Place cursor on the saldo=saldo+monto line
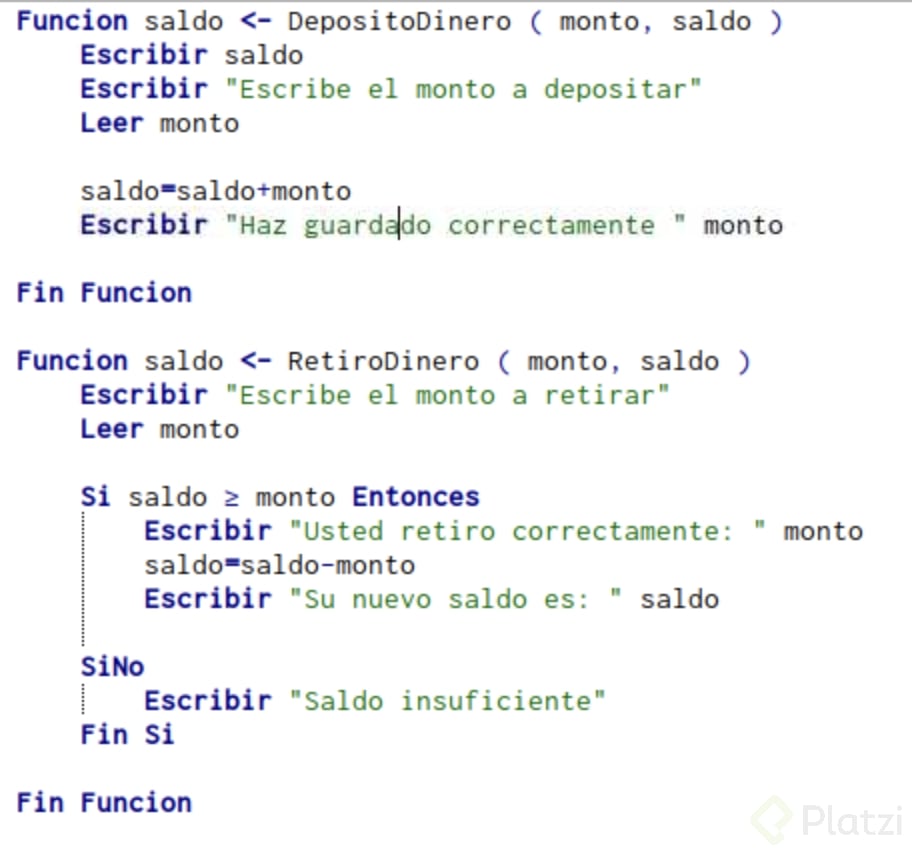 click(x=216, y=191)
